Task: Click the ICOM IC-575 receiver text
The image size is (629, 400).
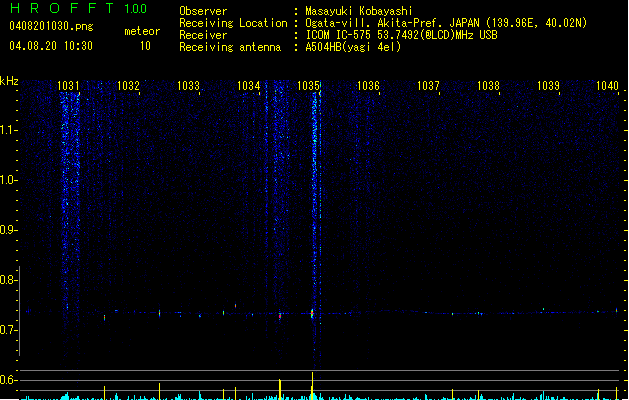Action: [x=402, y=35]
